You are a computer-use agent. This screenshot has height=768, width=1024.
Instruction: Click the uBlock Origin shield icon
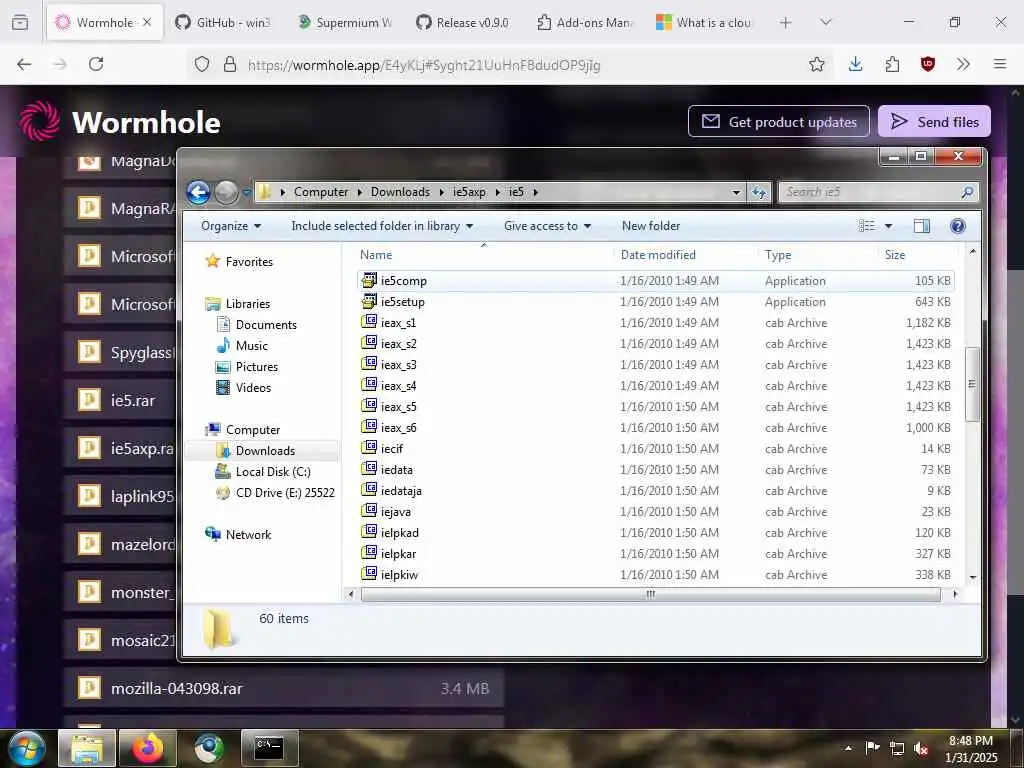point(927,64)
